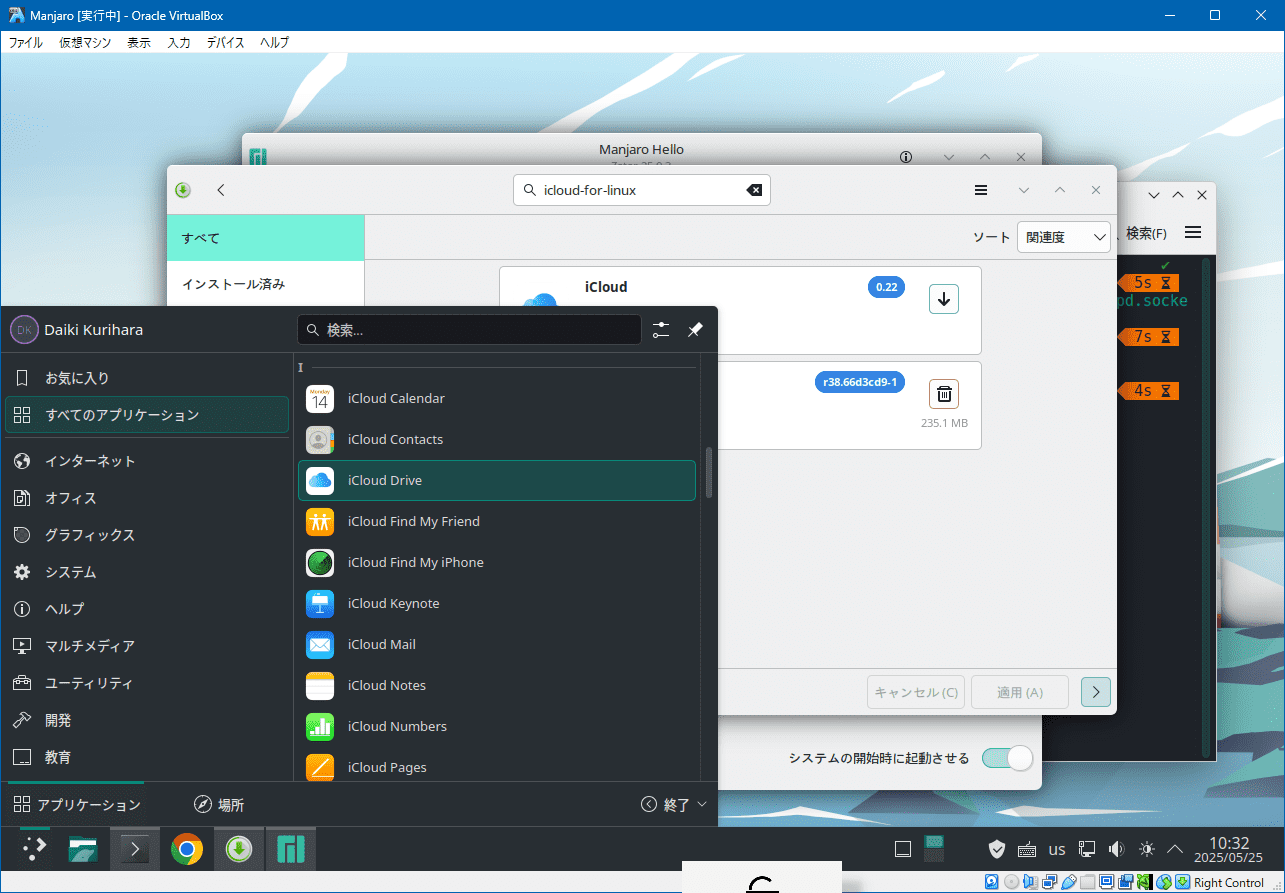
Task: Open network connections tray icon
Action: click(x=1087, y=849)
